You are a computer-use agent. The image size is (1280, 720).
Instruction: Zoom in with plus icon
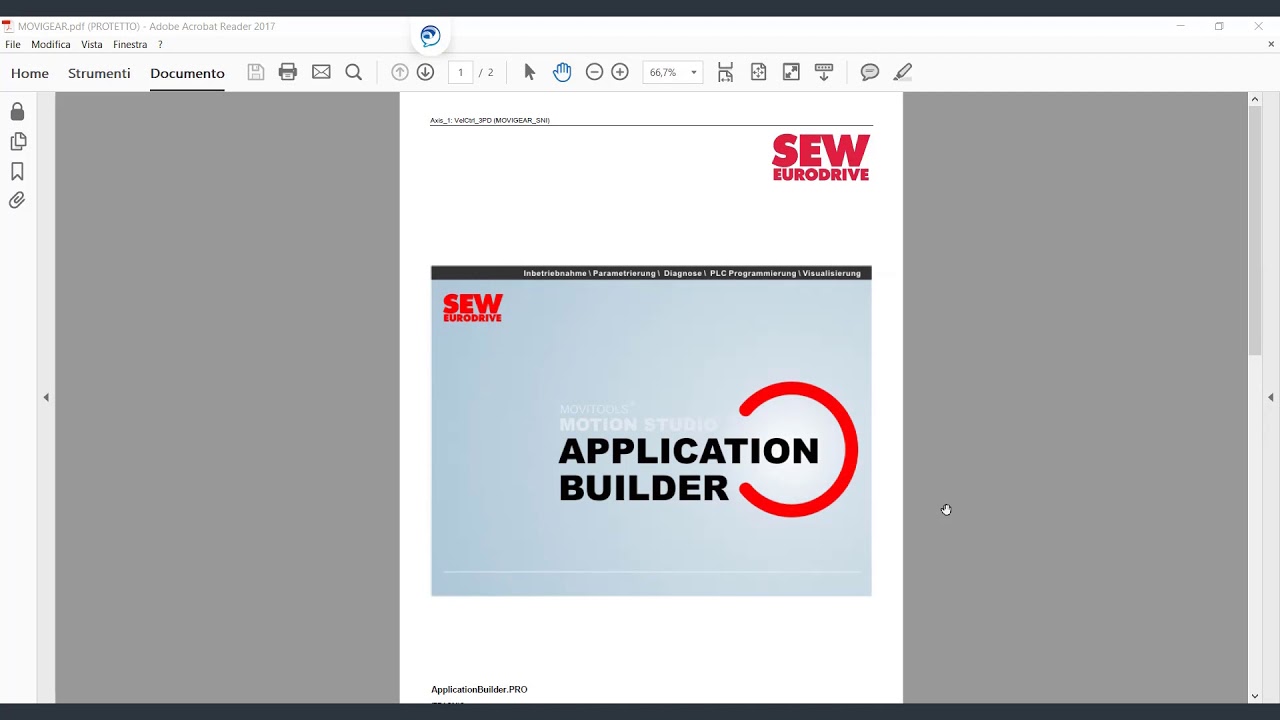click(620, 72)
